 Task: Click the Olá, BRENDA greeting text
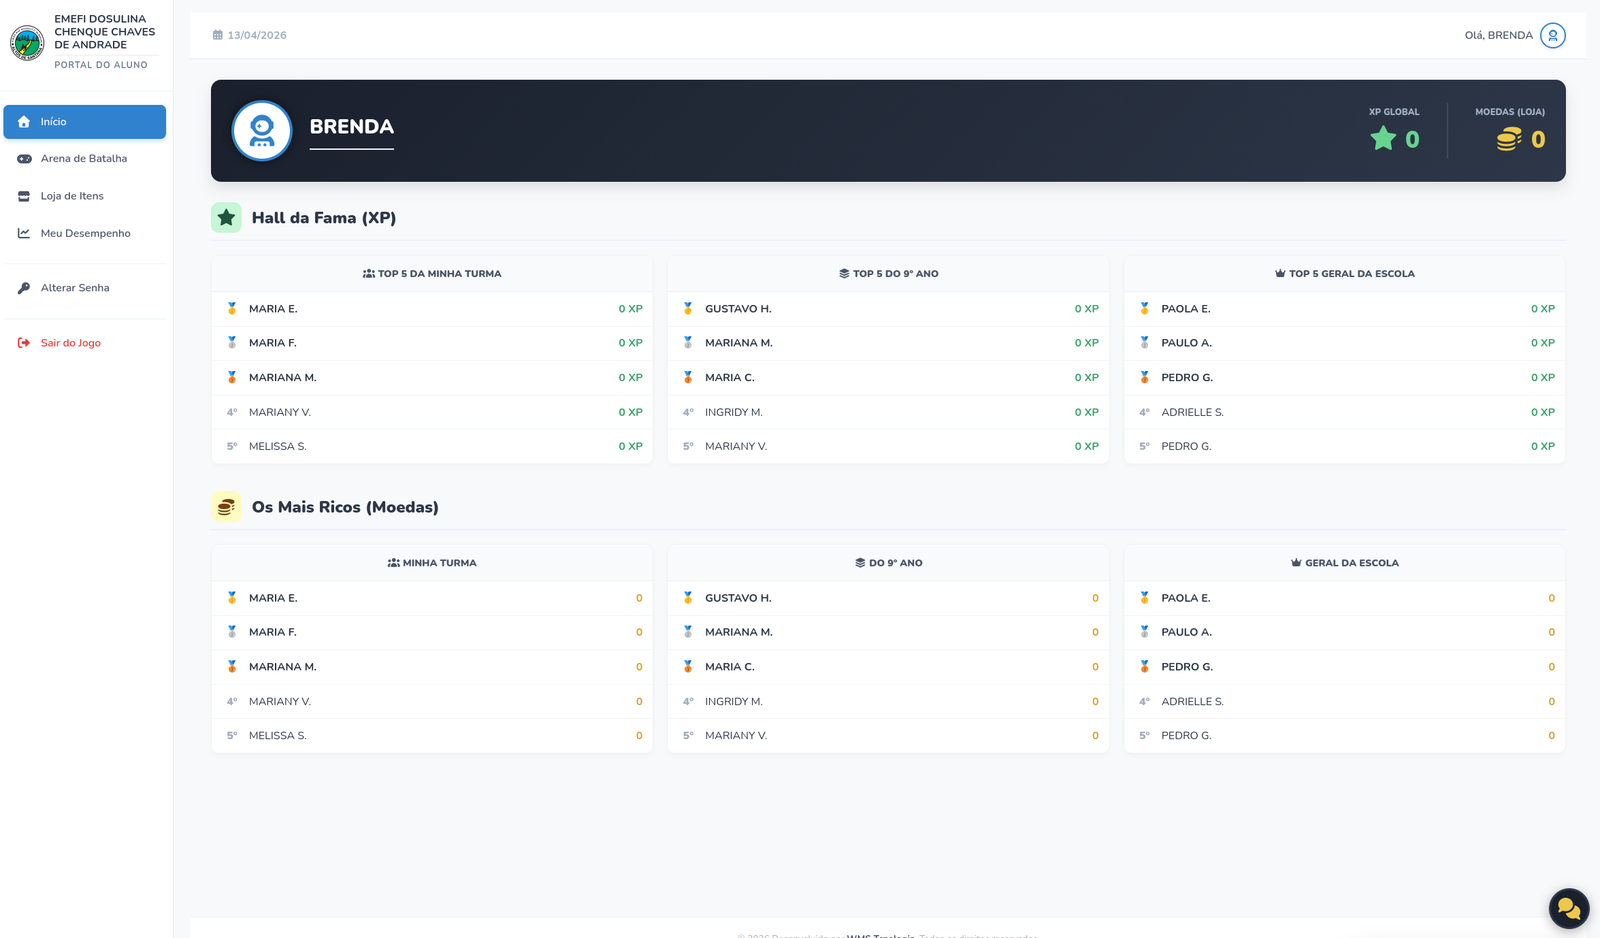[1498, 35]
